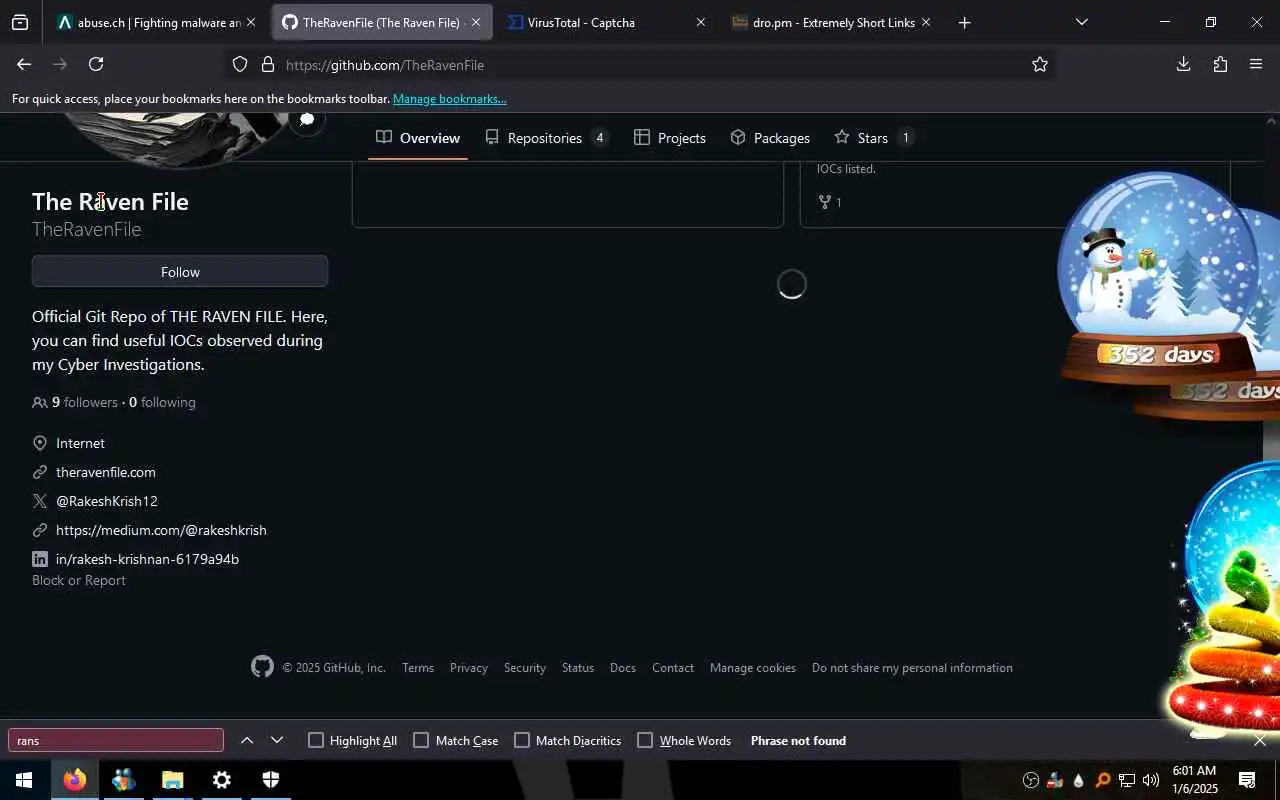The width and height of the screenshot is (1280, 800).
Task: Click the snowman snow globe widget
Action: (1158, 280)
